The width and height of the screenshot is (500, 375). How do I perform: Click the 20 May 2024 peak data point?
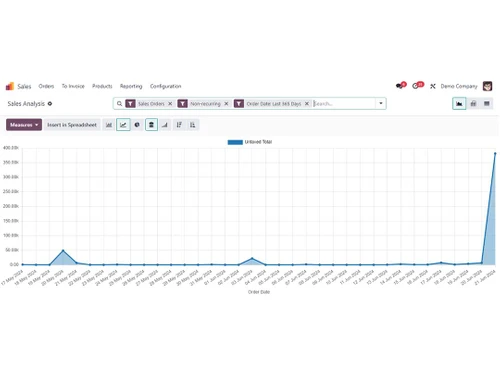pyautogui.click(x=63, y=250)
